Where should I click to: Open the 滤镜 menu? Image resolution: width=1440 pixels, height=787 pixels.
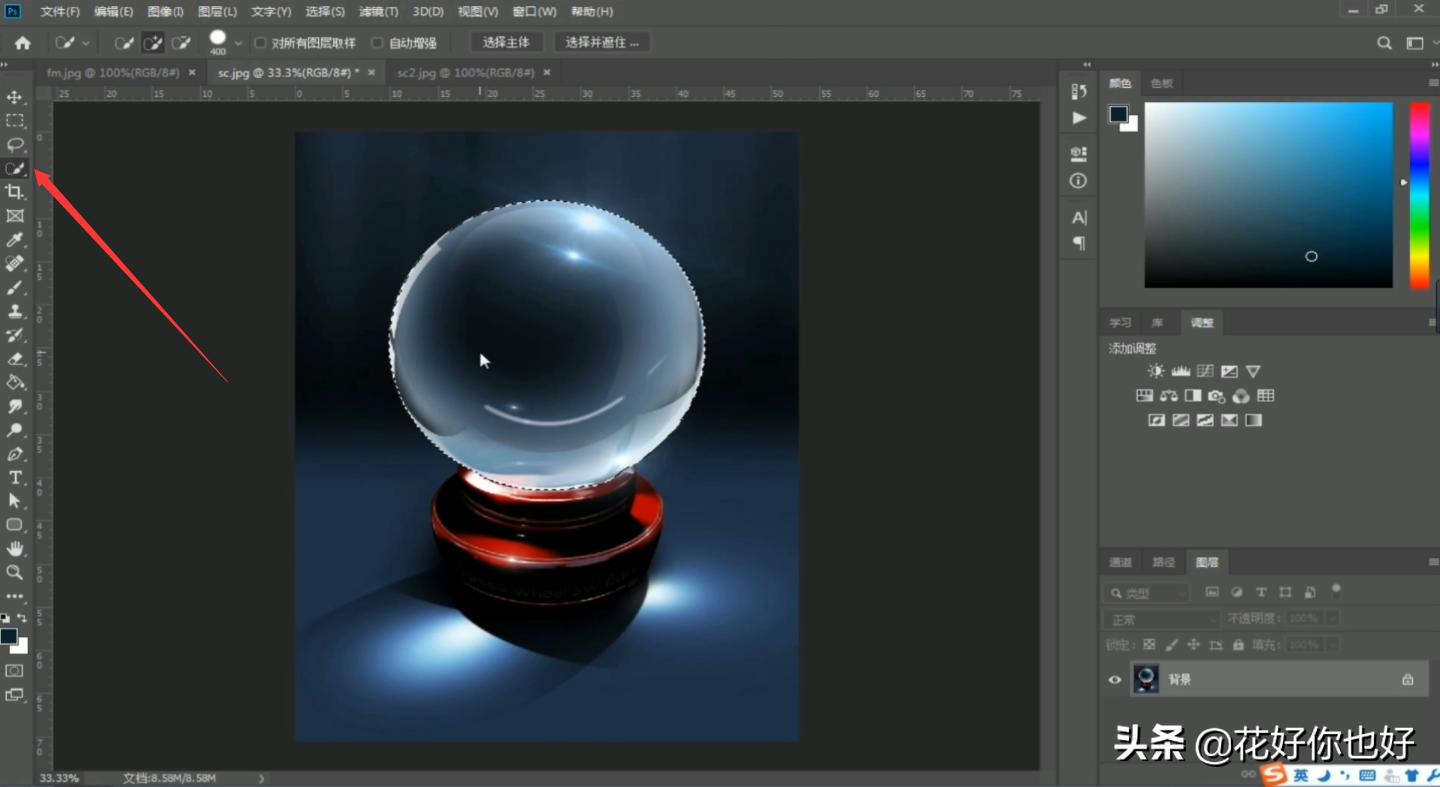click(x=376, y=11)
